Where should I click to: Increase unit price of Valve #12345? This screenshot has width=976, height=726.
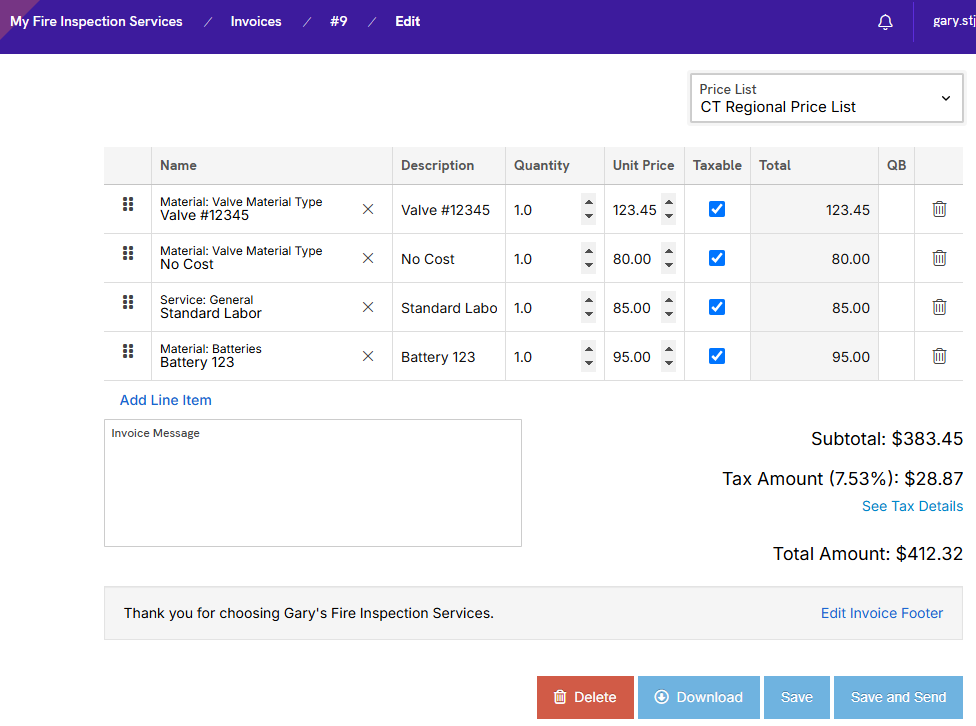click(x=669, y=202)
